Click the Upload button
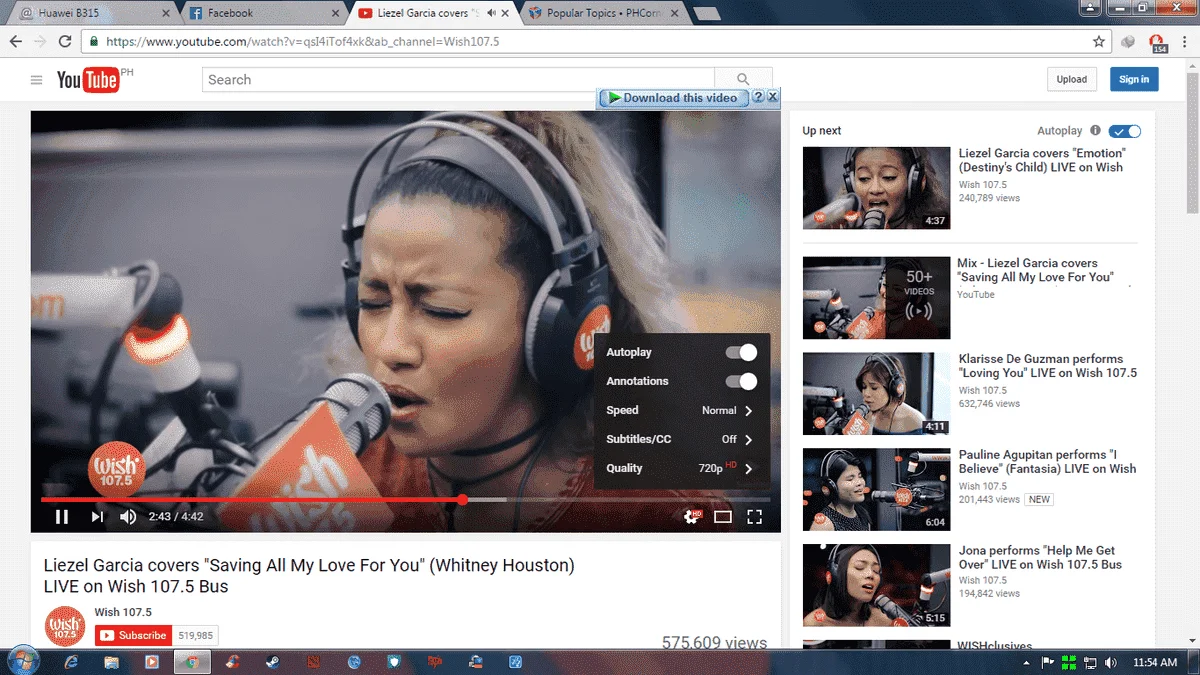This screenshot has height=675, width=1200. [x=1072, y=79]
